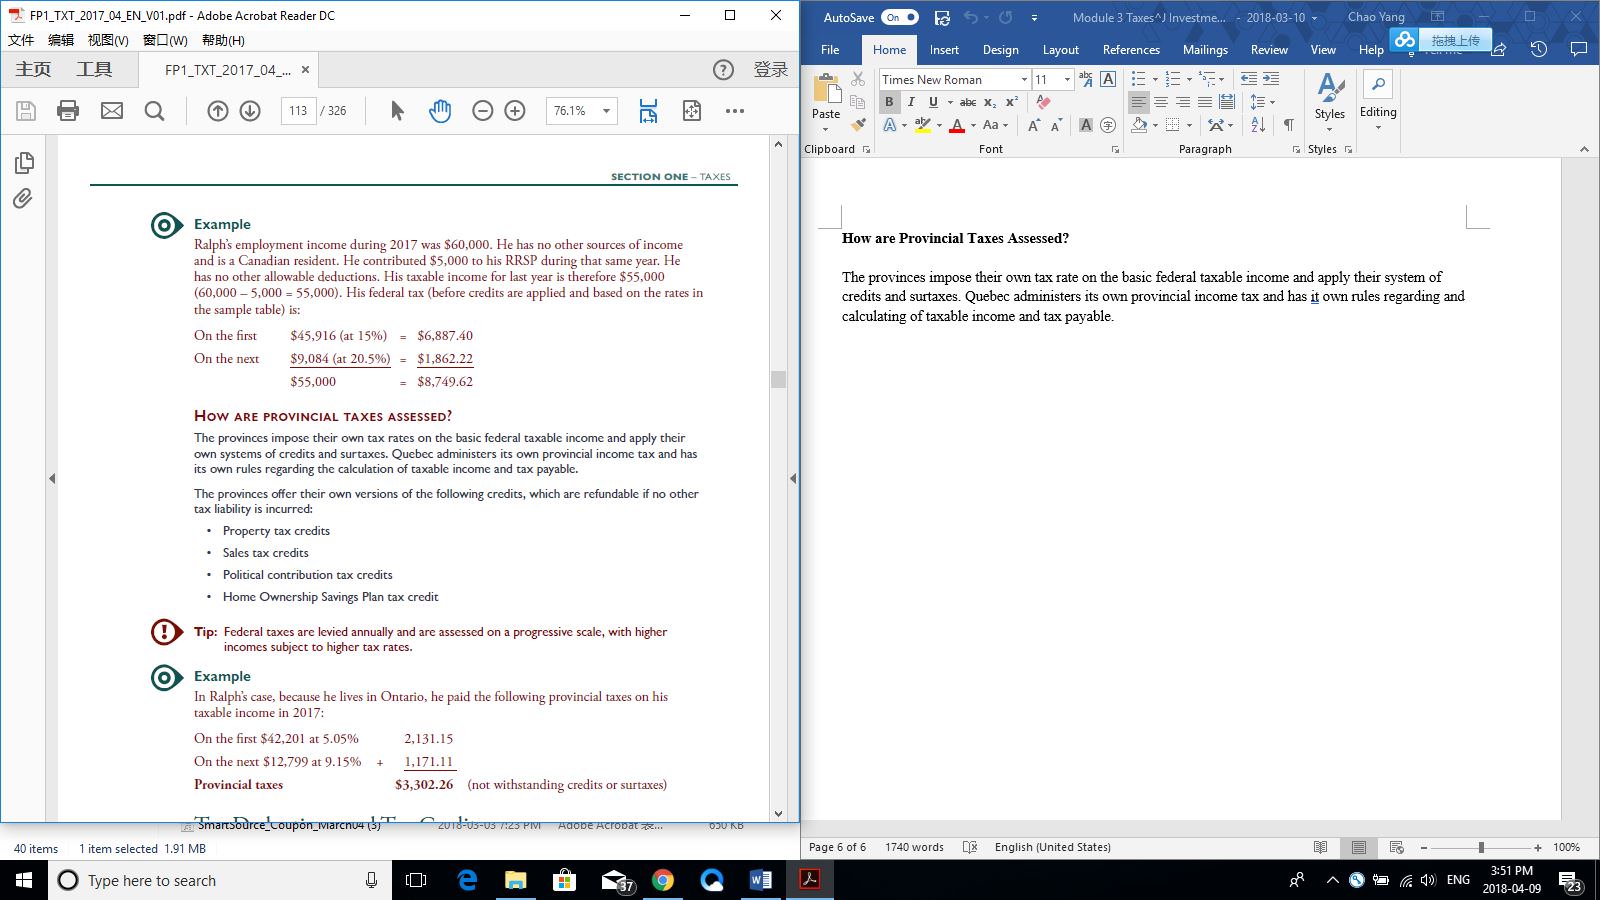Toggle Bold formatting in Word

pyautogui.click(x=889, y=102)
